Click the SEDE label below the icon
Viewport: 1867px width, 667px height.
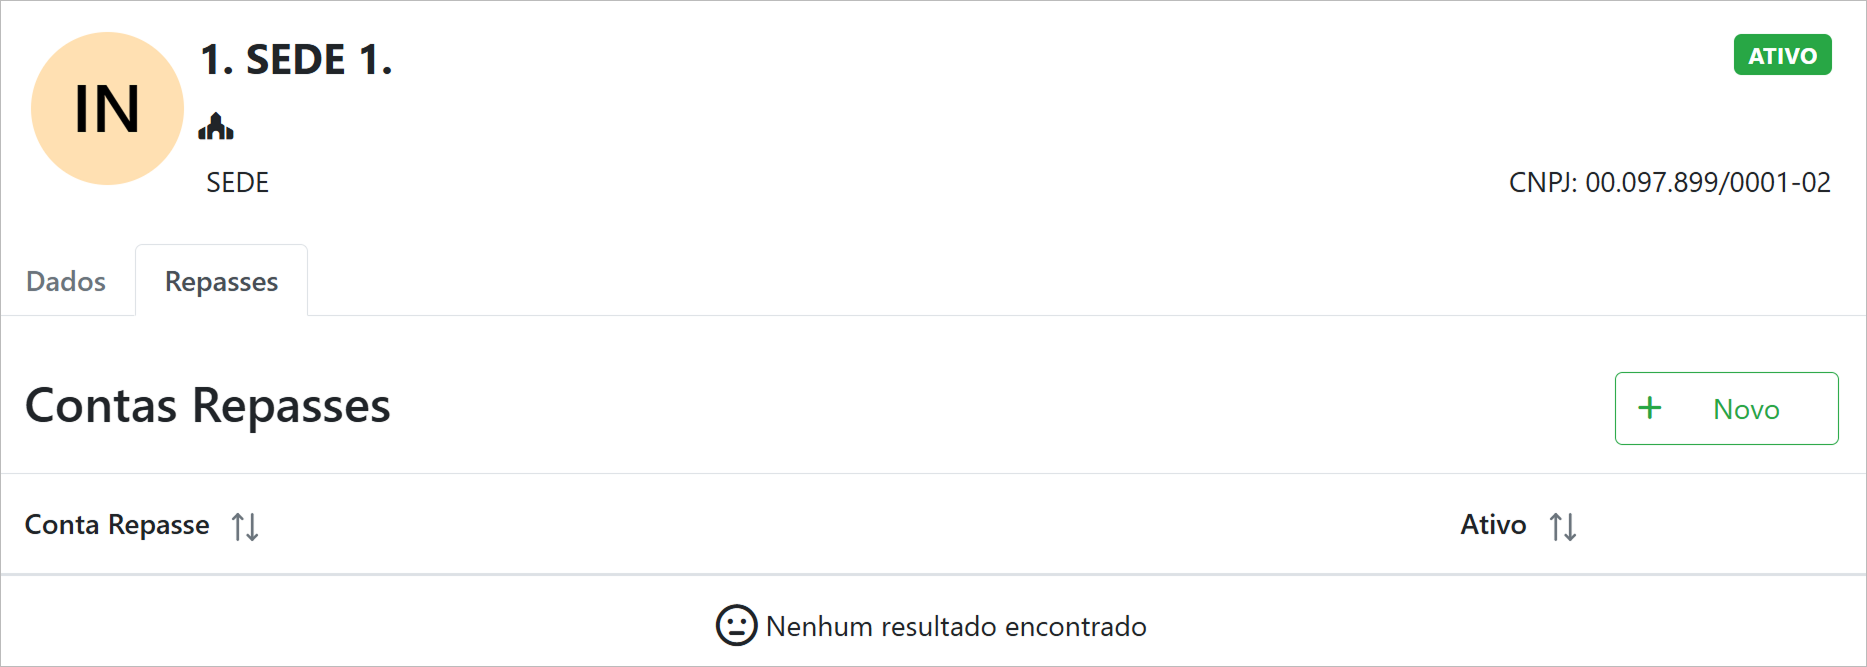(237, 182)
